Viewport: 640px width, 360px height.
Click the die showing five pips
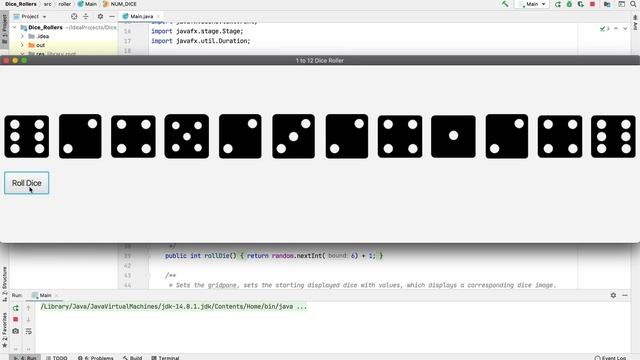187,136
